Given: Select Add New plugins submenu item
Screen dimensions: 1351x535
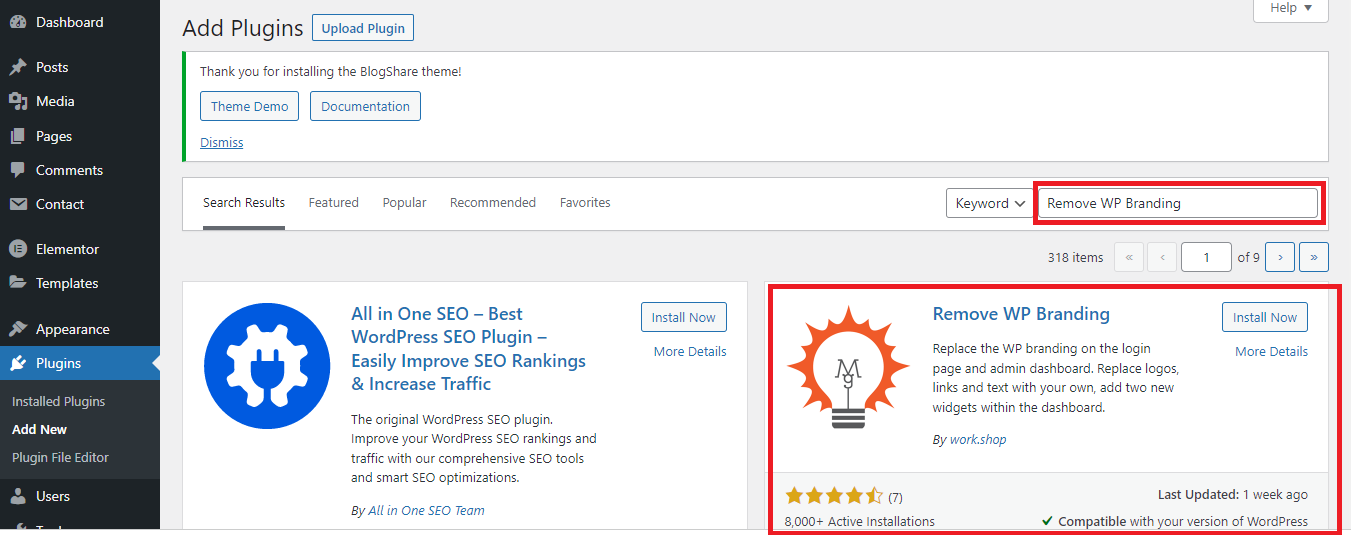Looking at the screenshot, I should (40, 429).
